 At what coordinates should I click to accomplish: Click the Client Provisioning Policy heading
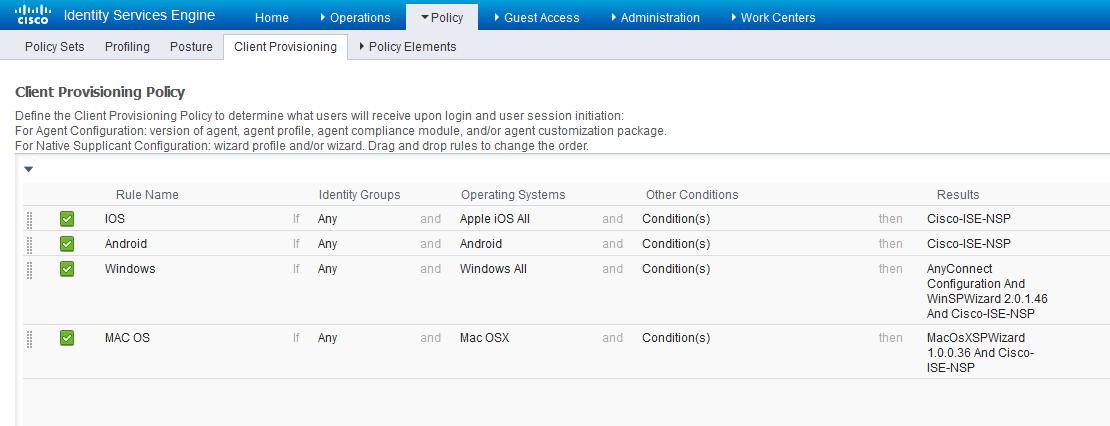pos(100,92)
